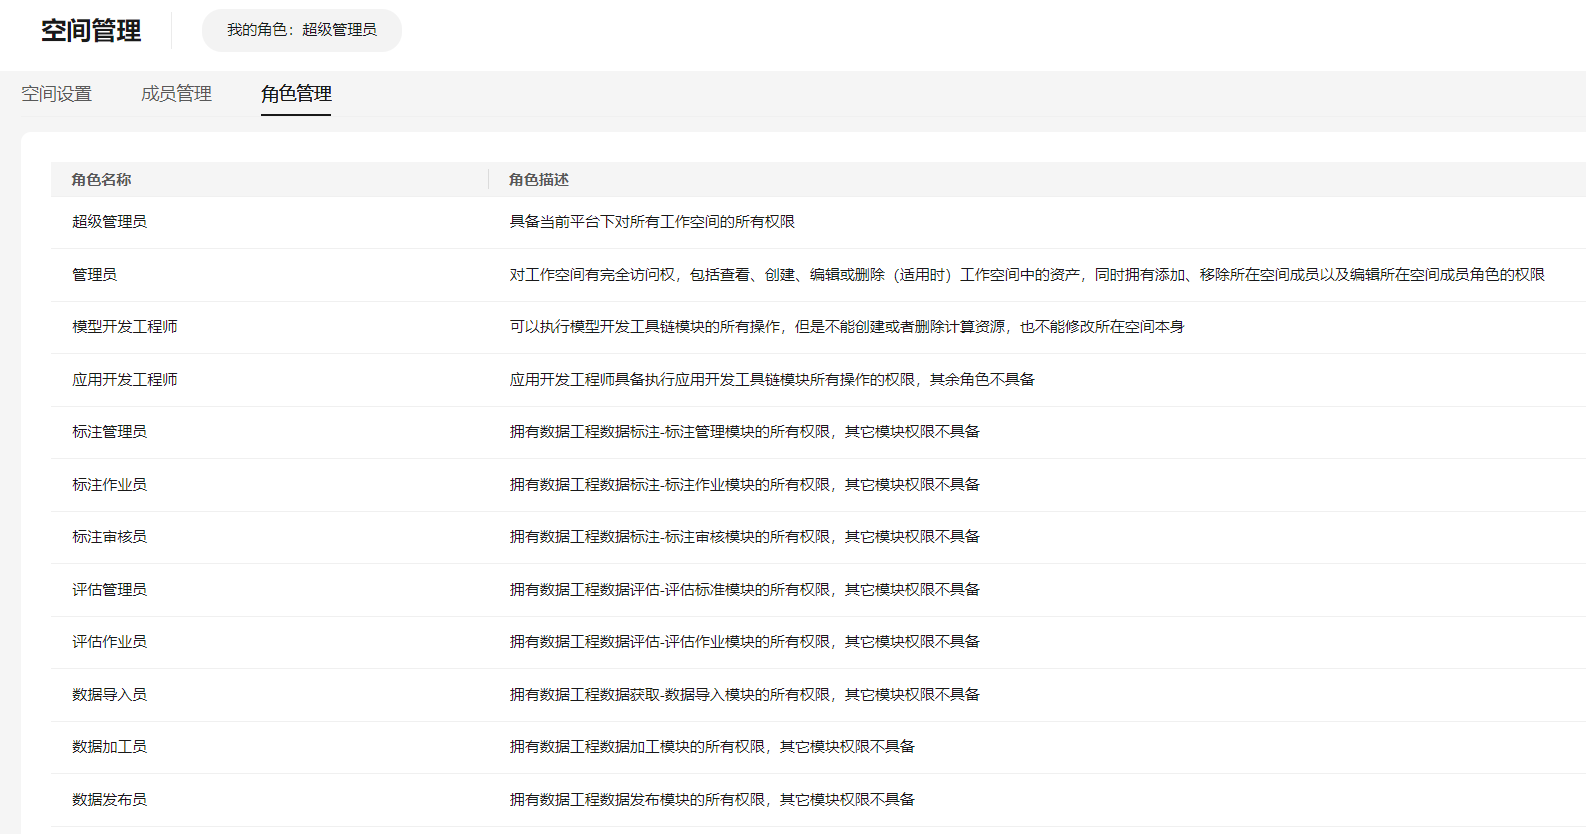
Task: Click the 我的角色：超级管理员 badge
Action: click(x=301, y=30)
